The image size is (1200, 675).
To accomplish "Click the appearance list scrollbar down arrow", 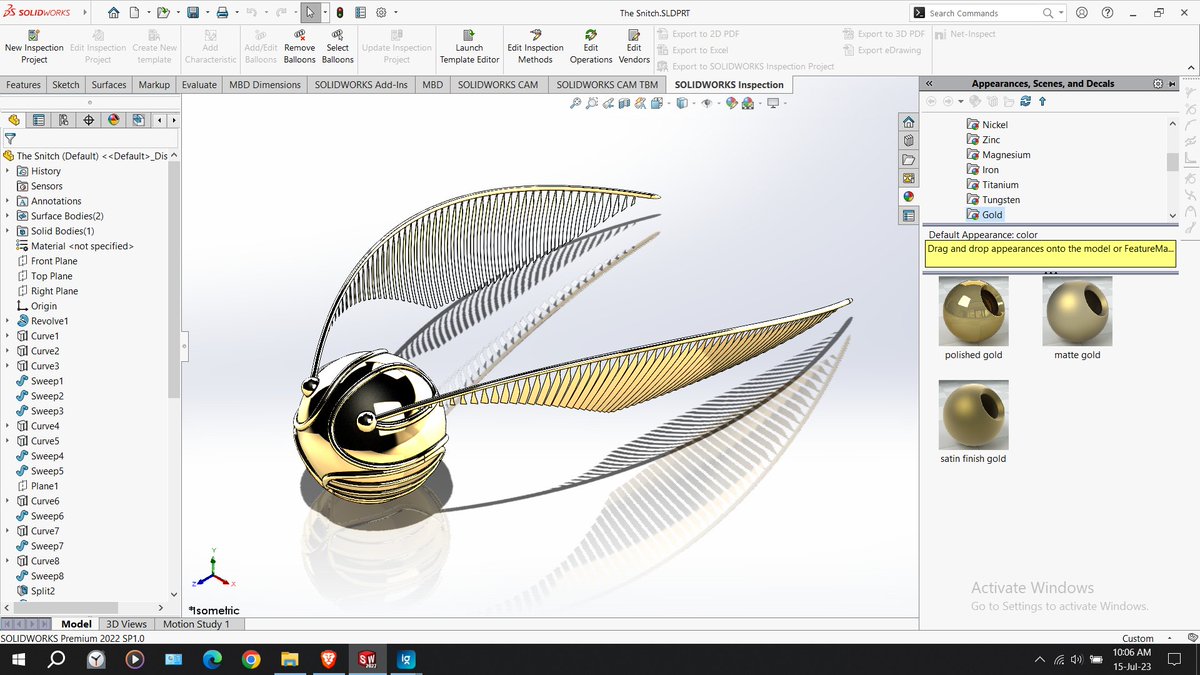I will coord(1172,216).
